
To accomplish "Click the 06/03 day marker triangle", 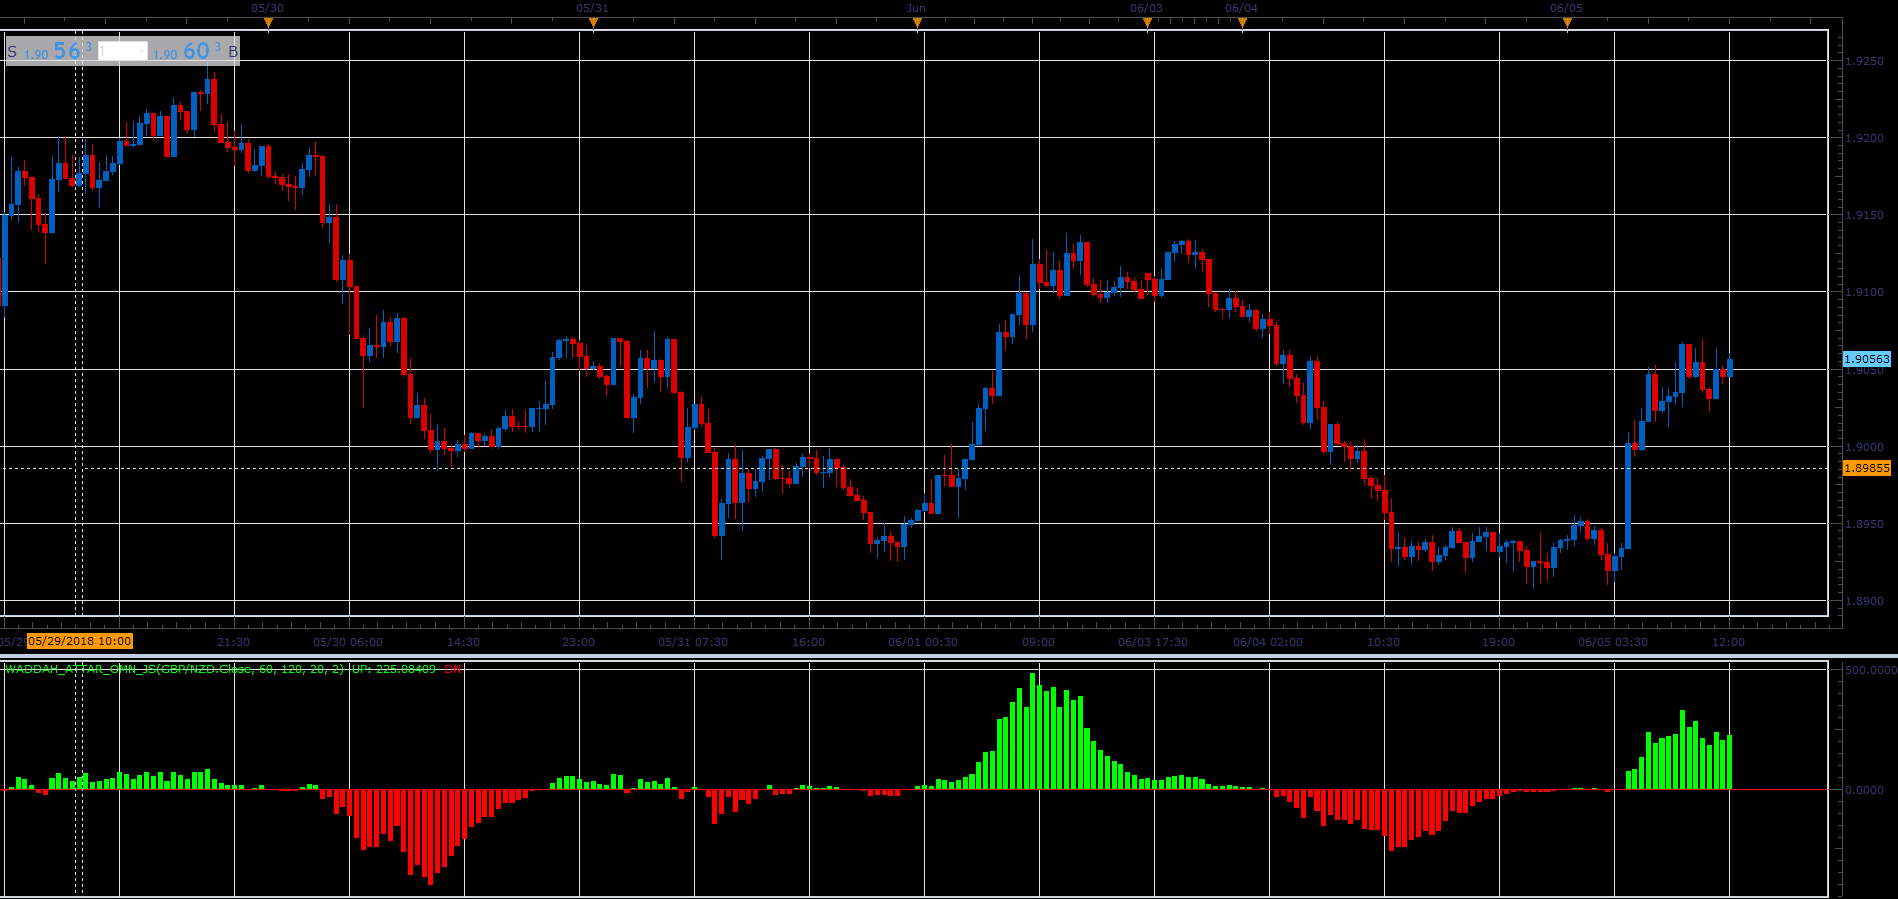I will click(x=1147, y=23).
